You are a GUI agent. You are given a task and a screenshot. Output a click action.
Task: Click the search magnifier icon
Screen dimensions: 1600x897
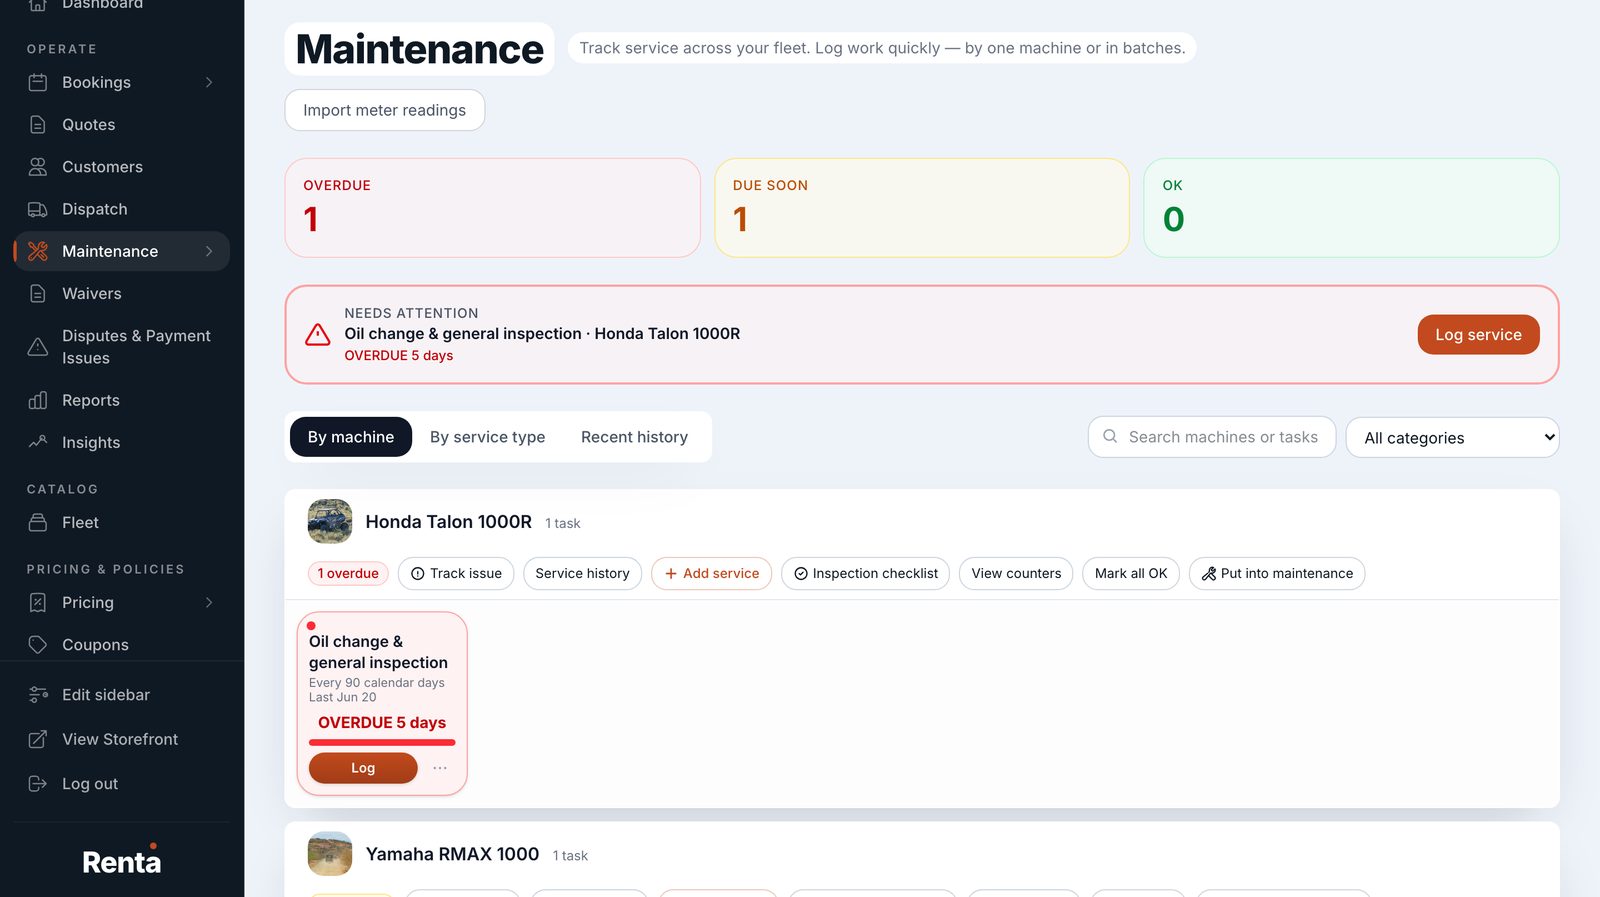click(x=1110, y=437)
